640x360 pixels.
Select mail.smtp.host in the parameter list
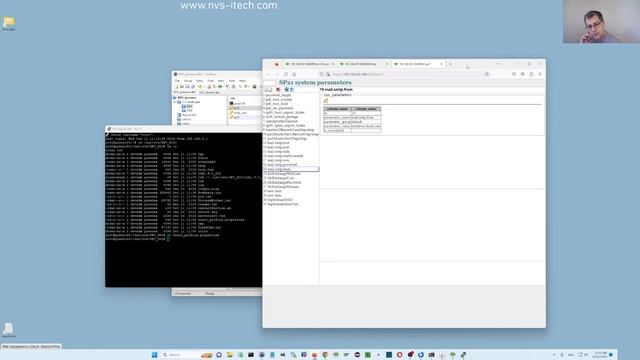278,143
